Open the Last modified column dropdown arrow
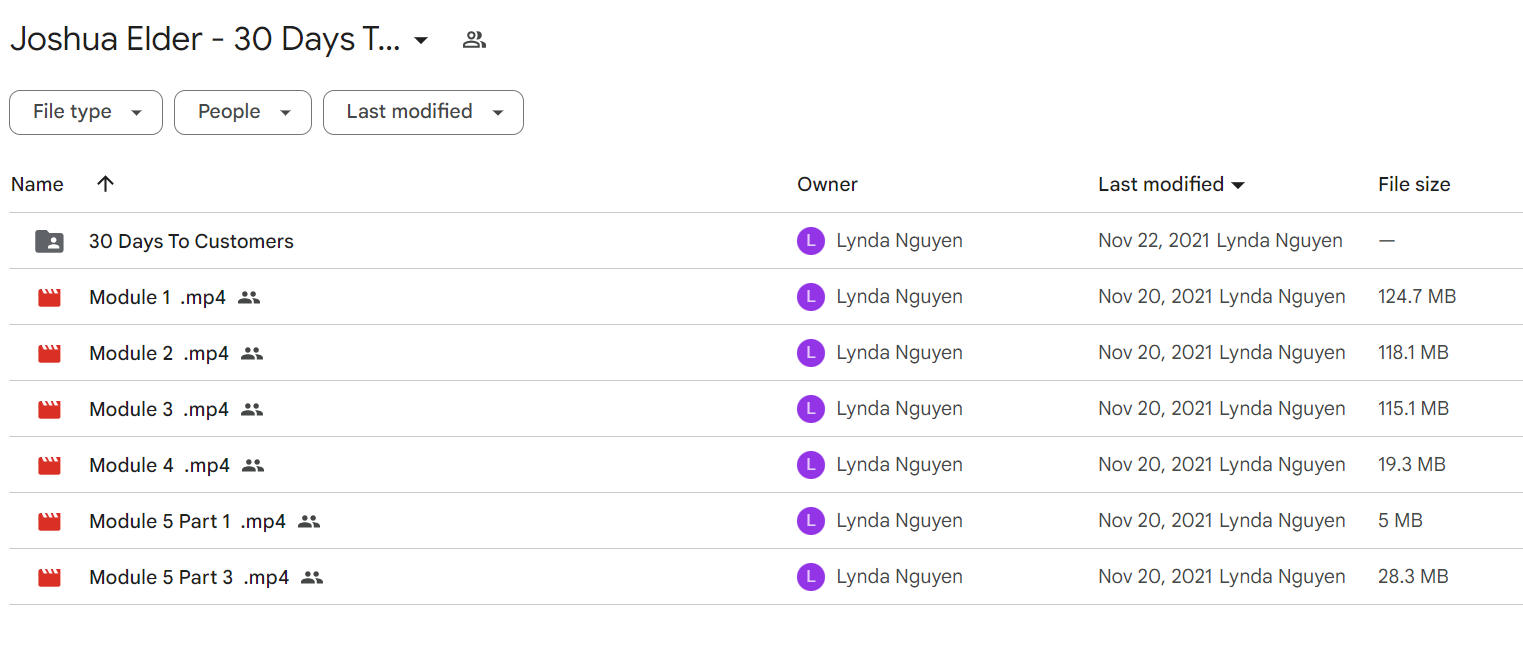 (x=1238, y=185)
